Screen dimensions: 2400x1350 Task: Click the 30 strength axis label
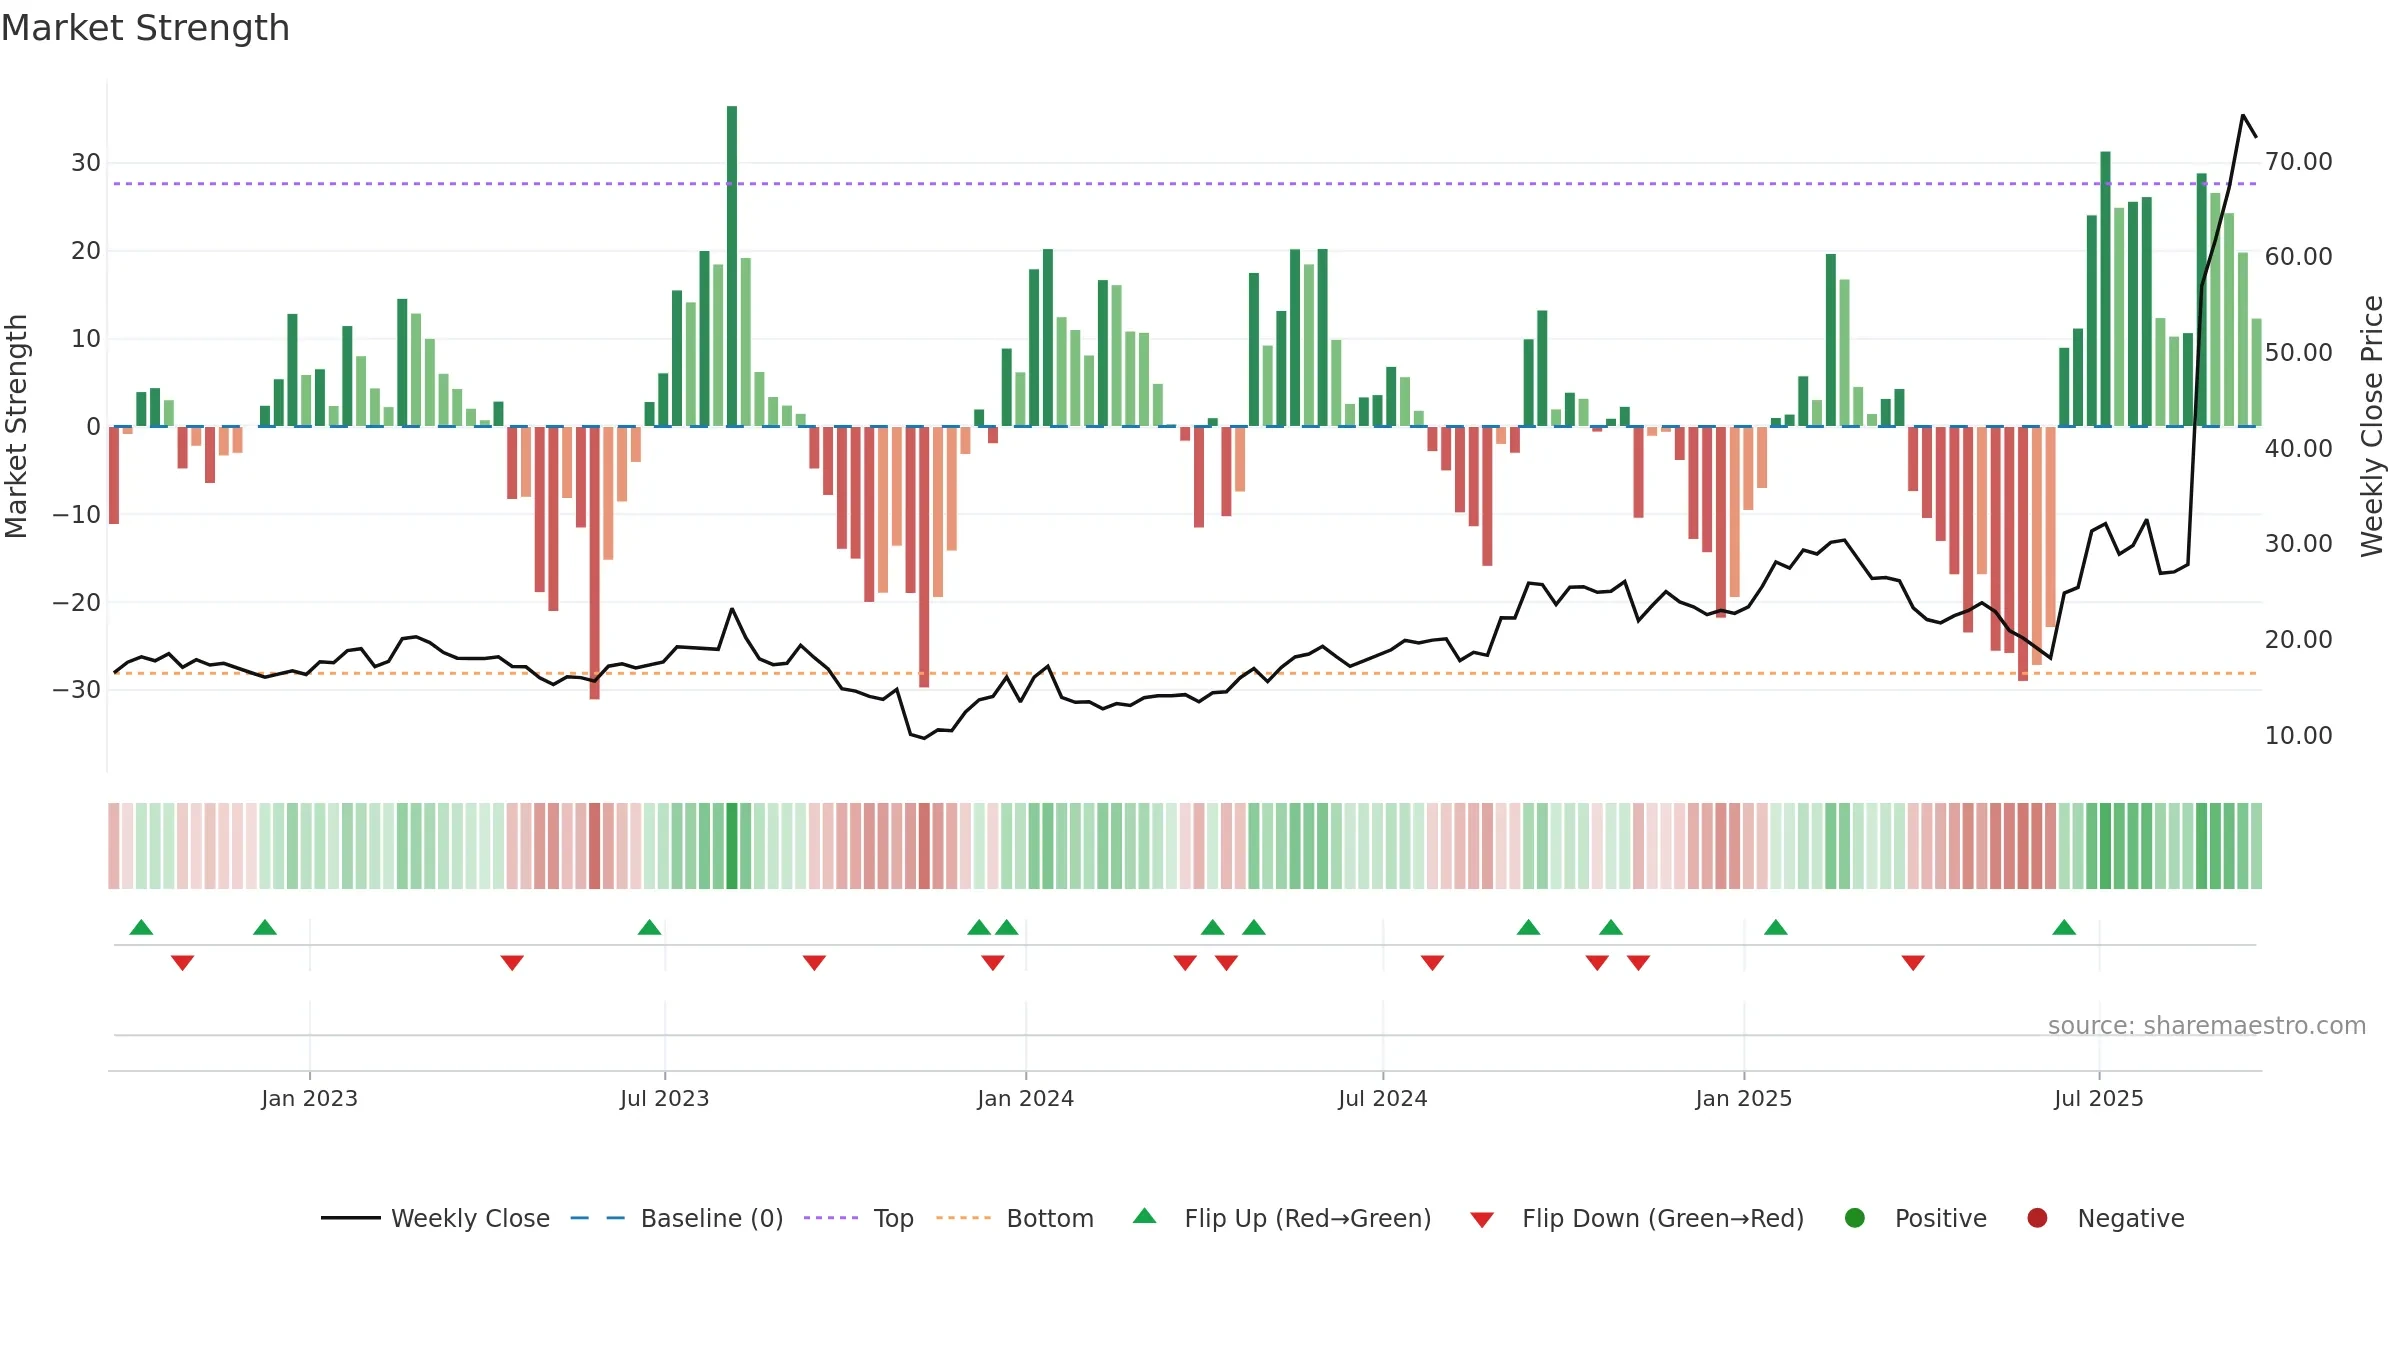[86, 163]
